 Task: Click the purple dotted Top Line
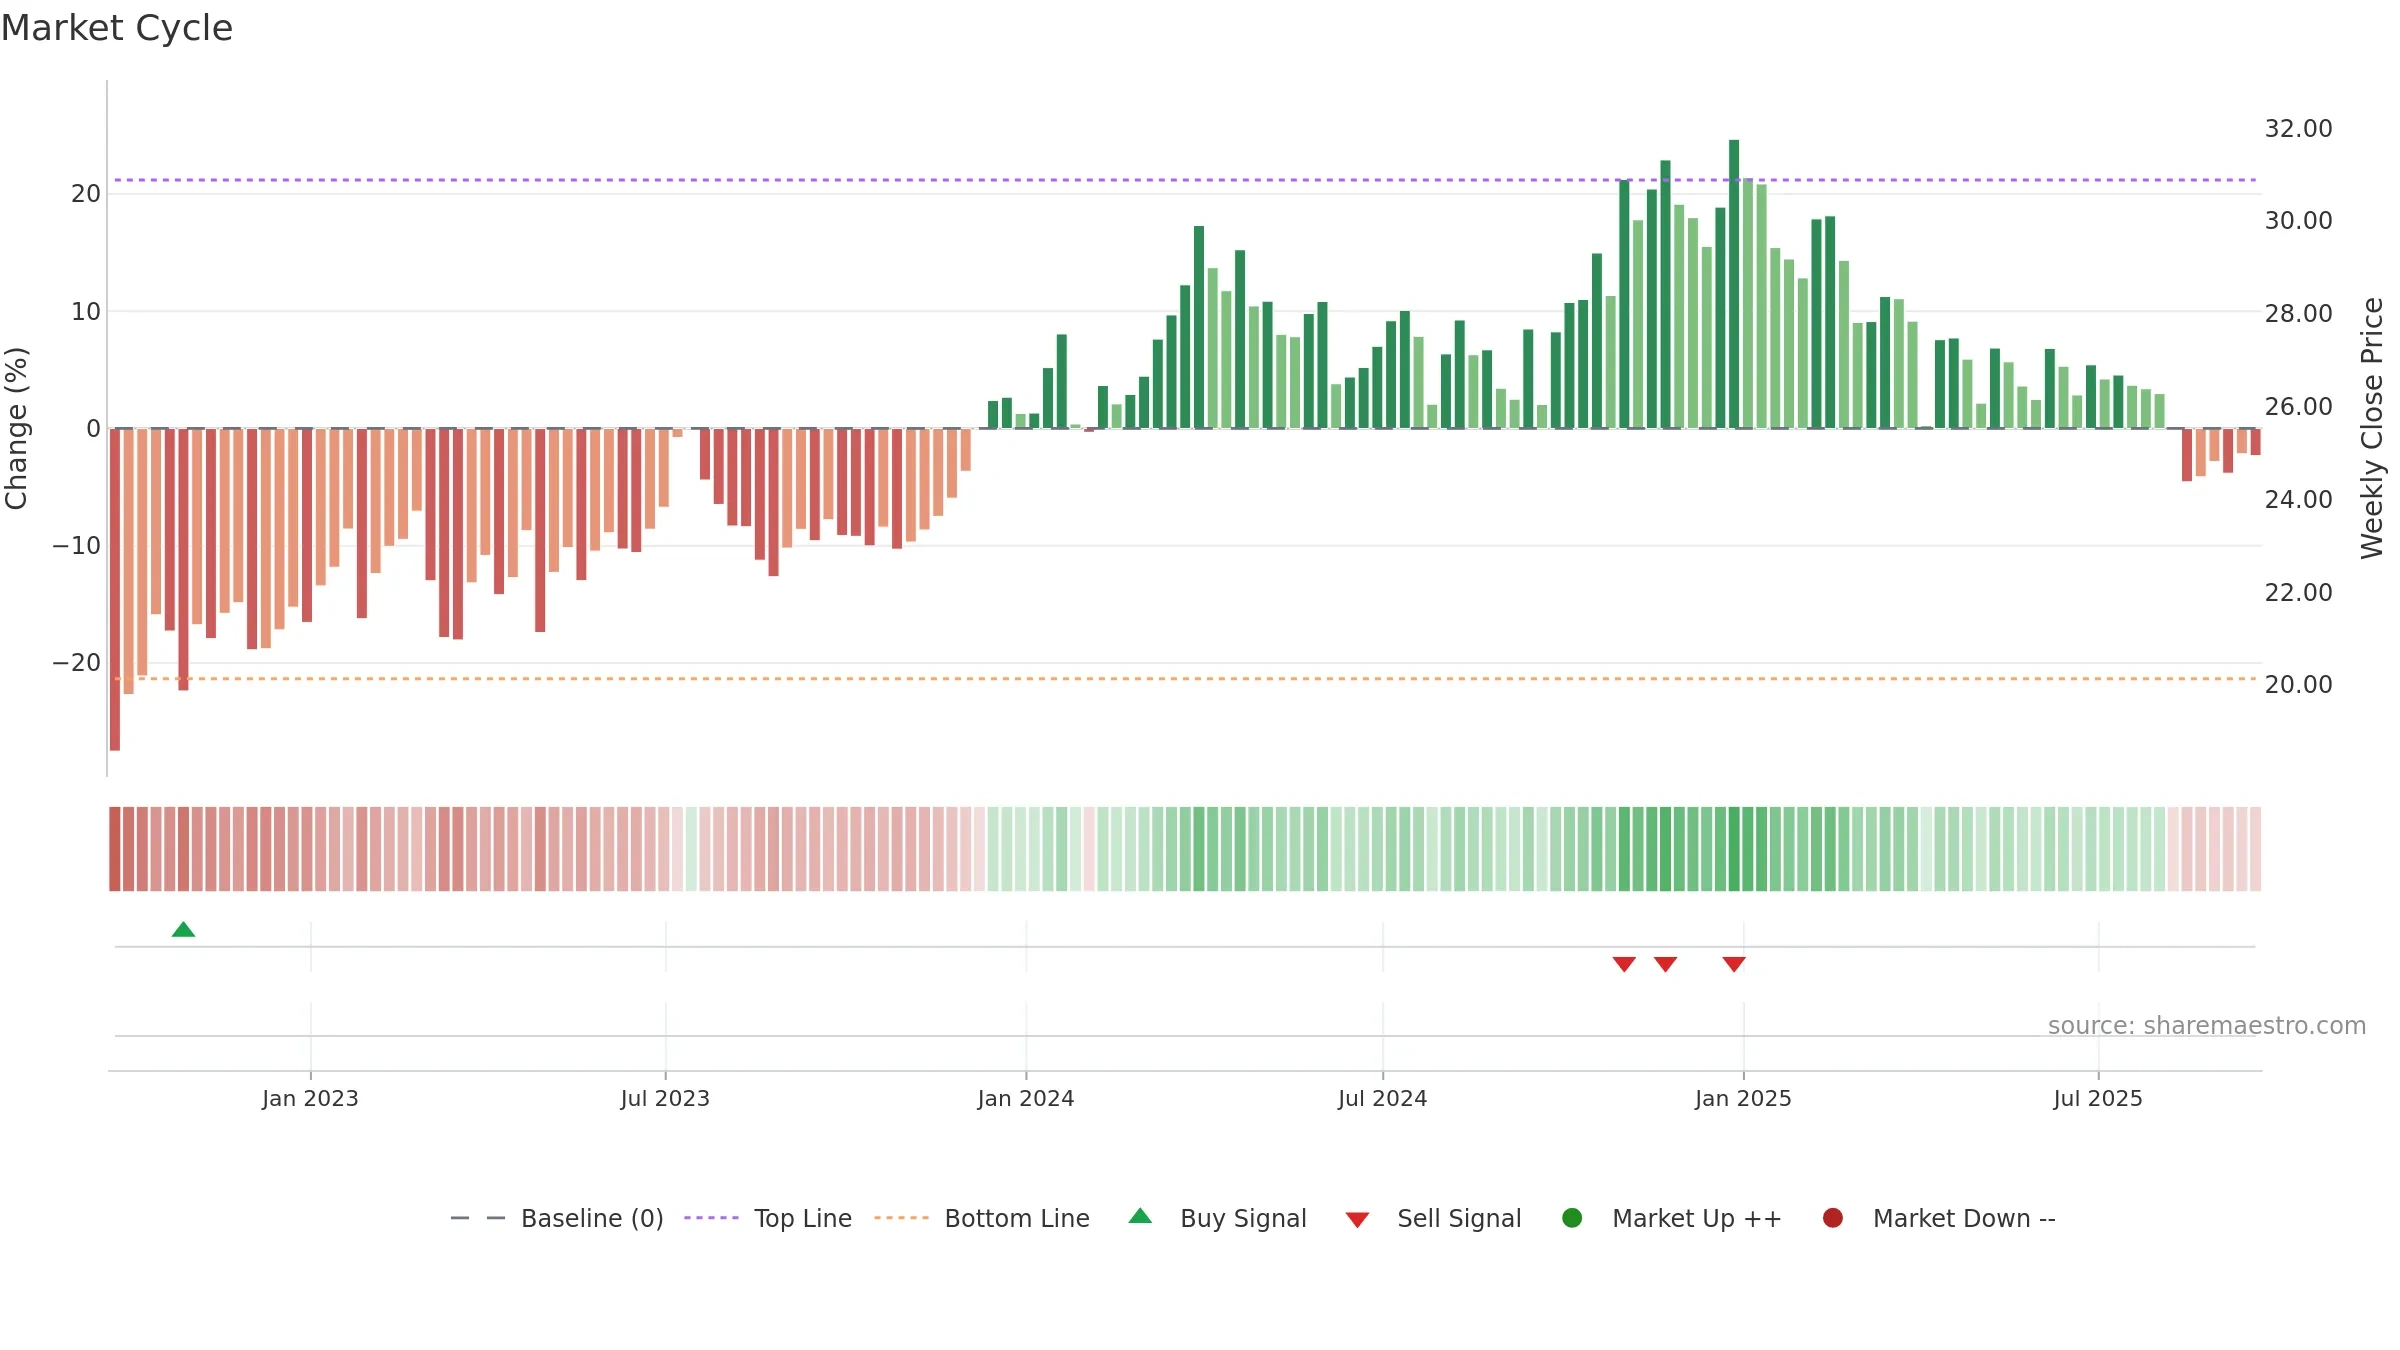click(x=1185, y=180)
